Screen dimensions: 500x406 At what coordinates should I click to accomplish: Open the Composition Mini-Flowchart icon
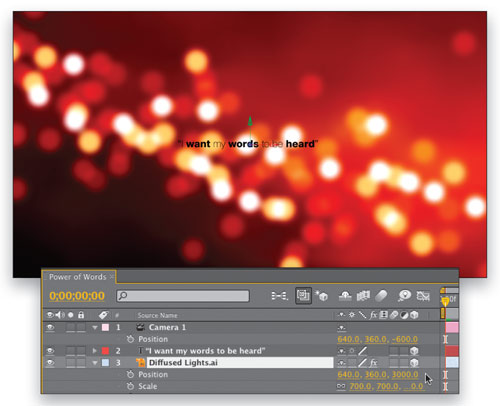tap(279, 296)
